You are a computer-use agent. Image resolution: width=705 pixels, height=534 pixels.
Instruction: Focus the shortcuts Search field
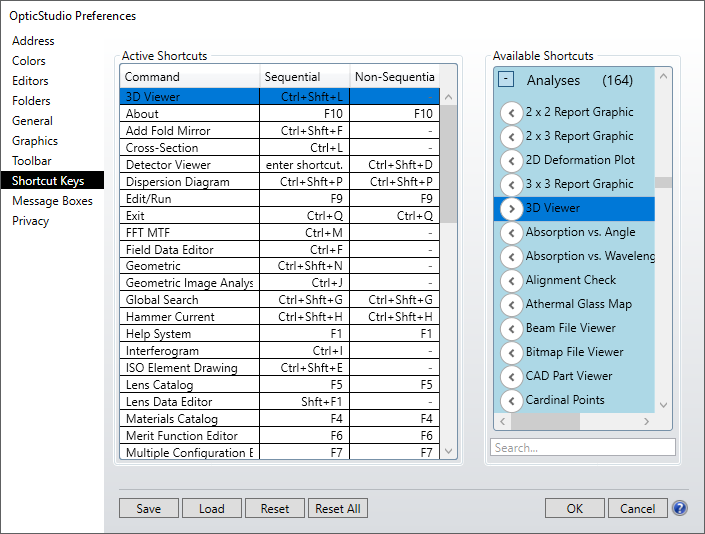[582, 447]
